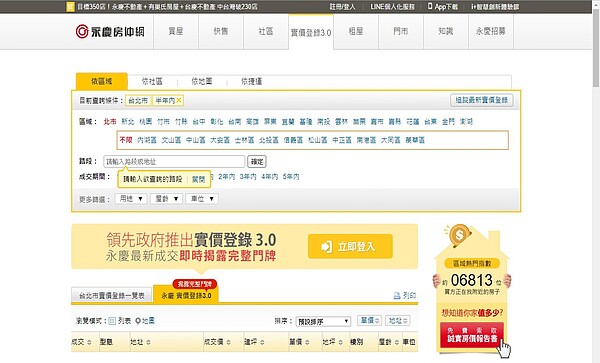Sort table by the 屋齡 column header

click(389, 342)
